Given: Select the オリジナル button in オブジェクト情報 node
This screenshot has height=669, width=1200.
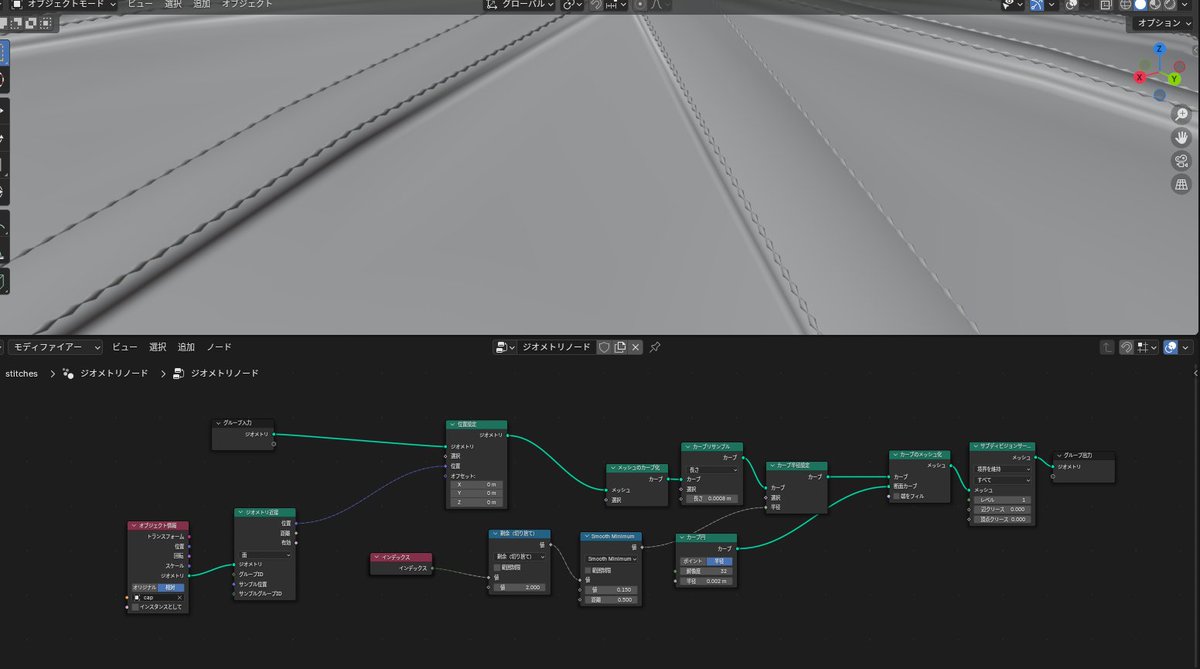Looking at the screenshot, I should point(144,587).
